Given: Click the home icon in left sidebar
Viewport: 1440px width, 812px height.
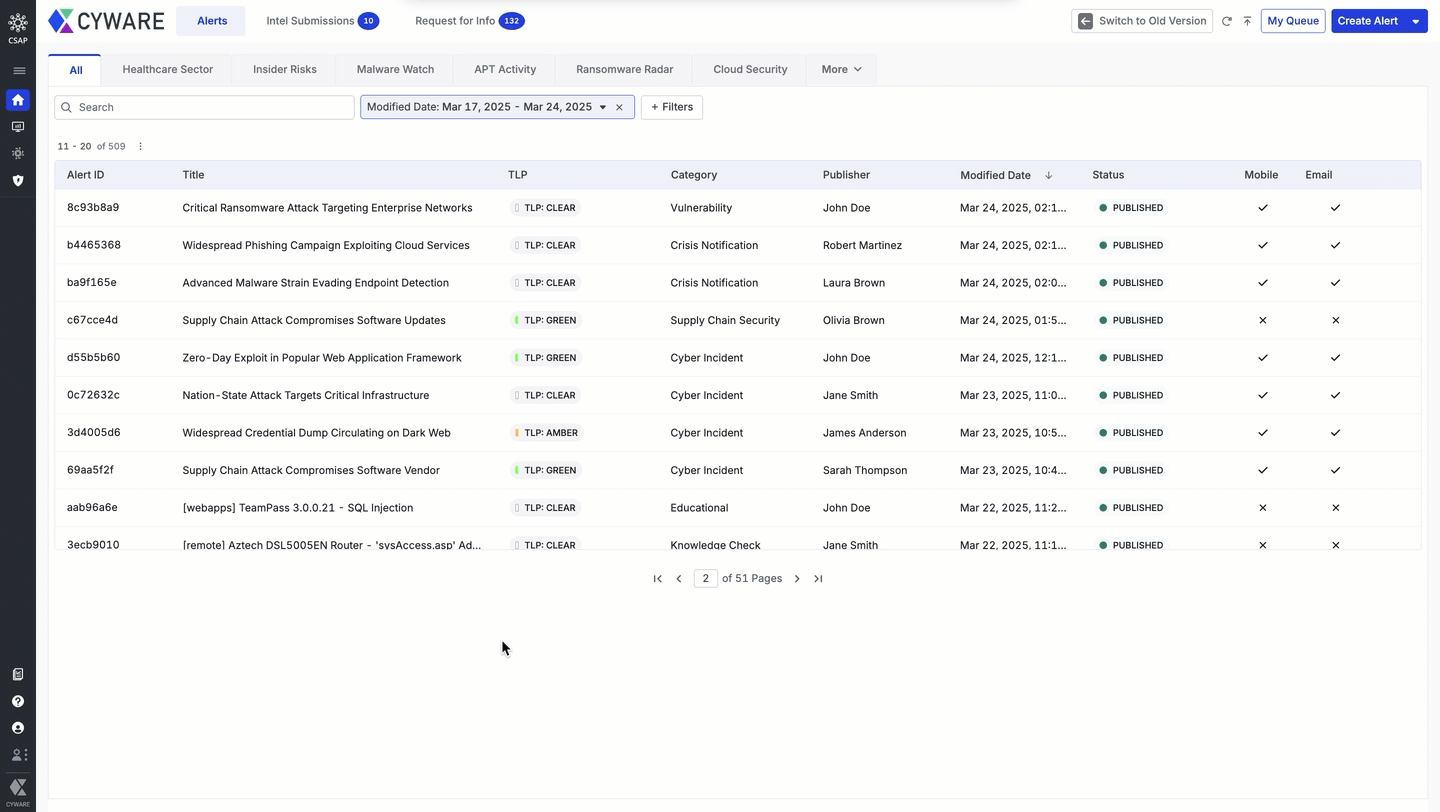Looking at the screenshot, I should tap(18, 100).
